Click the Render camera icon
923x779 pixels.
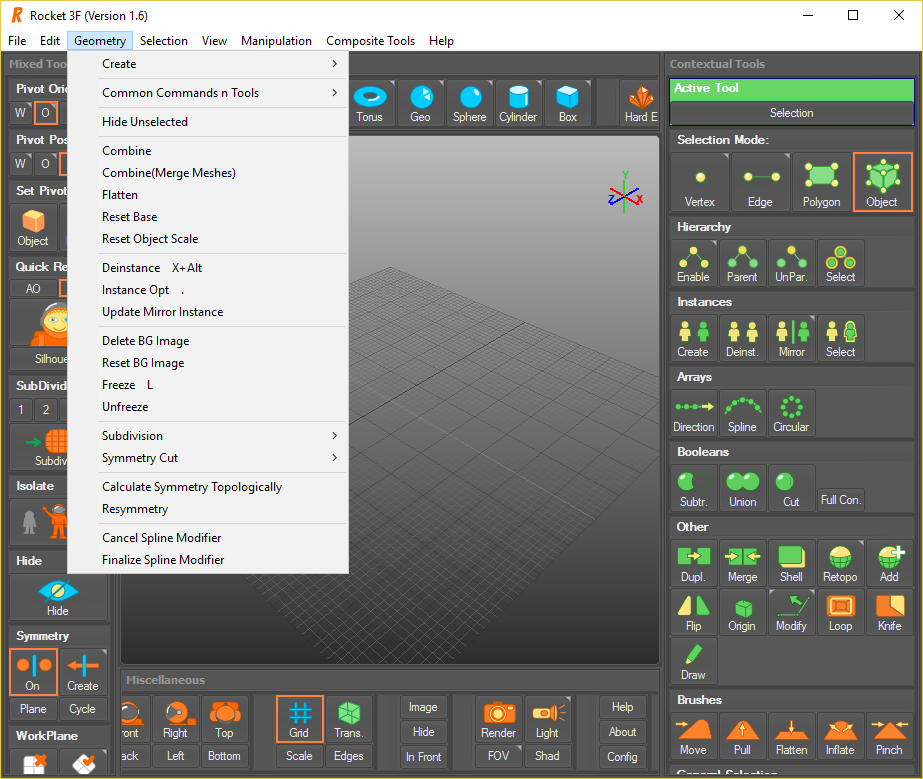point(498,719)
